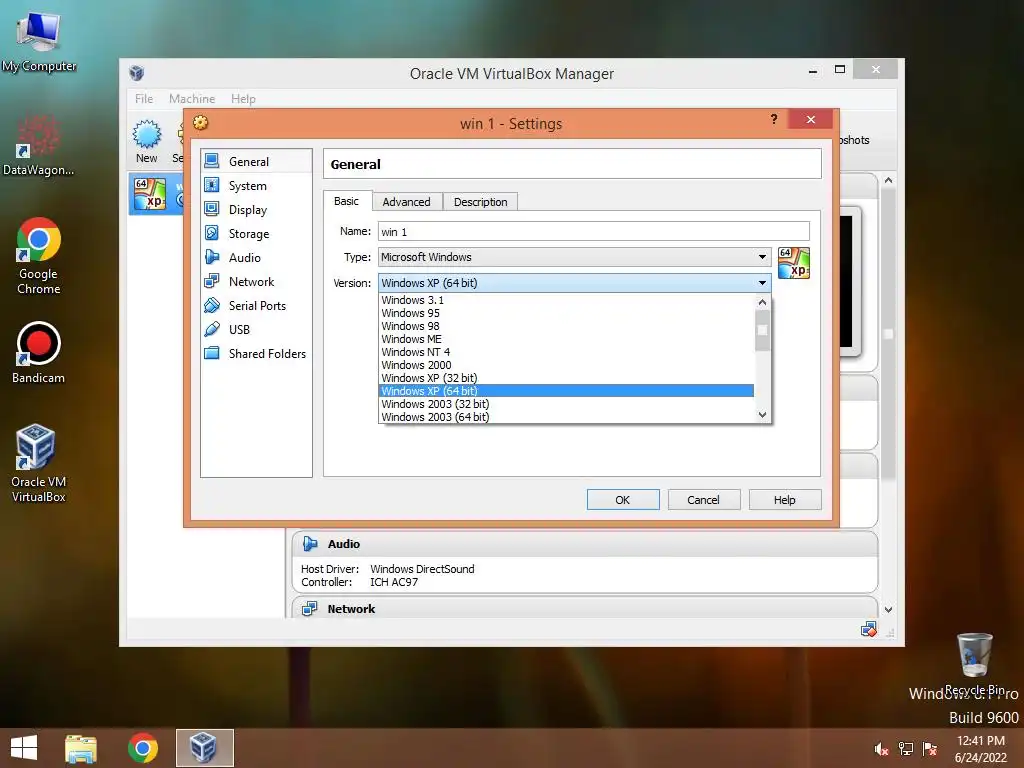Switch to the Basic tab
This screenshot has width=1024, height=768.
pos(347,201)
